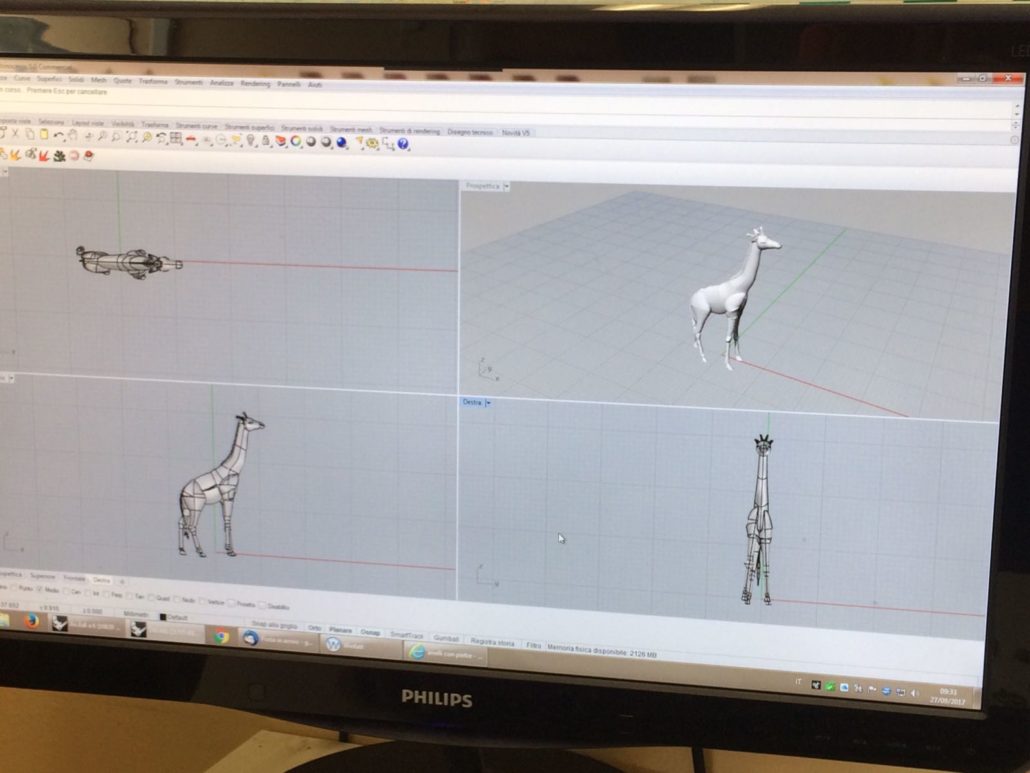Click the blue Render sphere icon
This screenshot has height=773, width=1030.
coord(341,142)
